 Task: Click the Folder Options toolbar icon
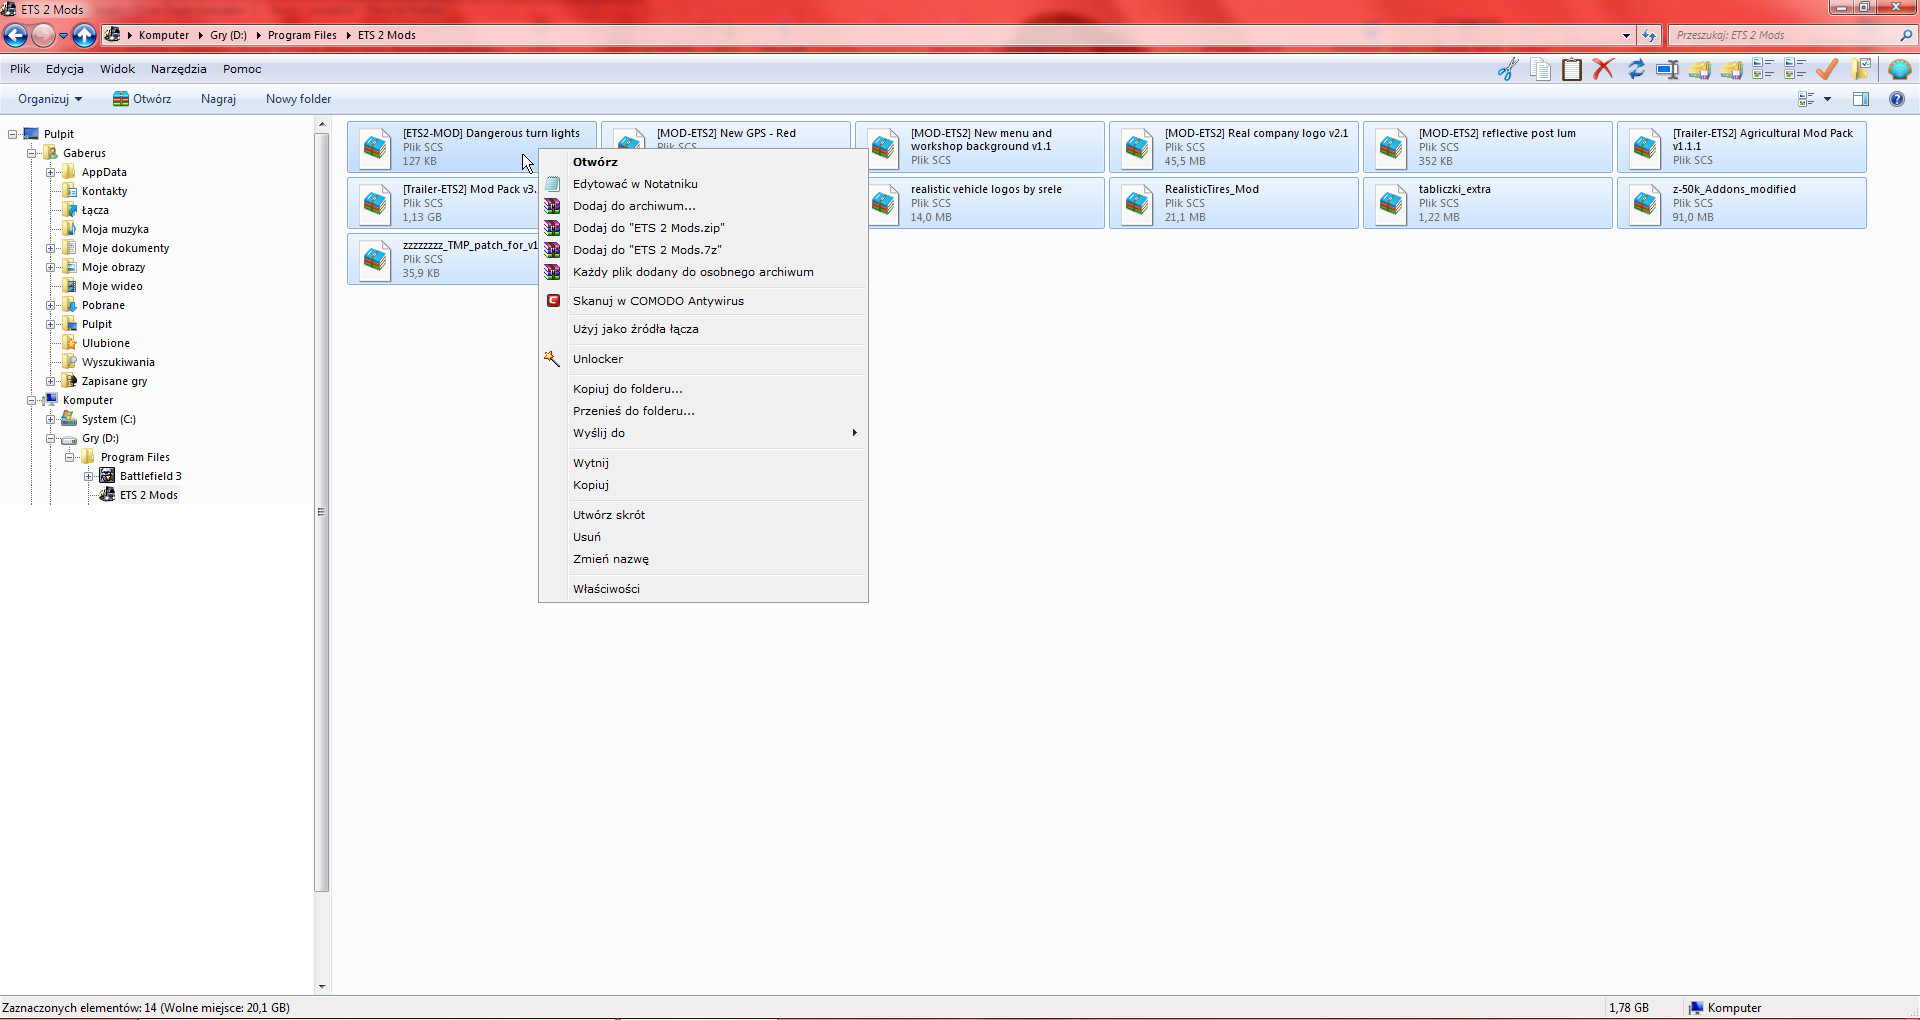click(x=1860, y=69)
